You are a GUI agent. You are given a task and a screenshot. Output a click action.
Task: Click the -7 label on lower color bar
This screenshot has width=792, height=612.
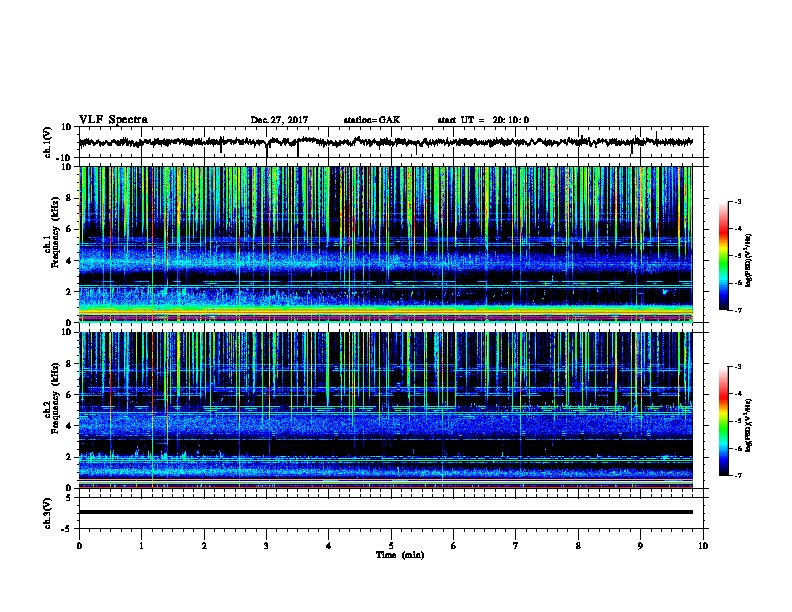pyautogui.click(x=737, y=475)
